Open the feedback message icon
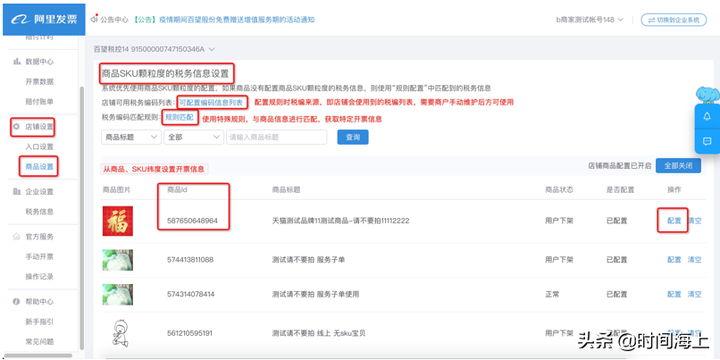The width and height of the screenshot is (720, 360). 707,141
